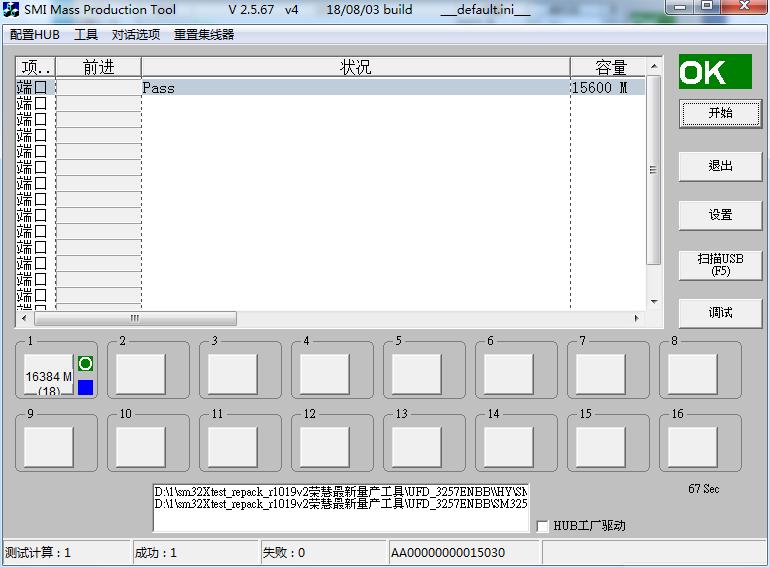
Task: Click list vertical scrollbar up arrow
Action: tap(654, 66)
